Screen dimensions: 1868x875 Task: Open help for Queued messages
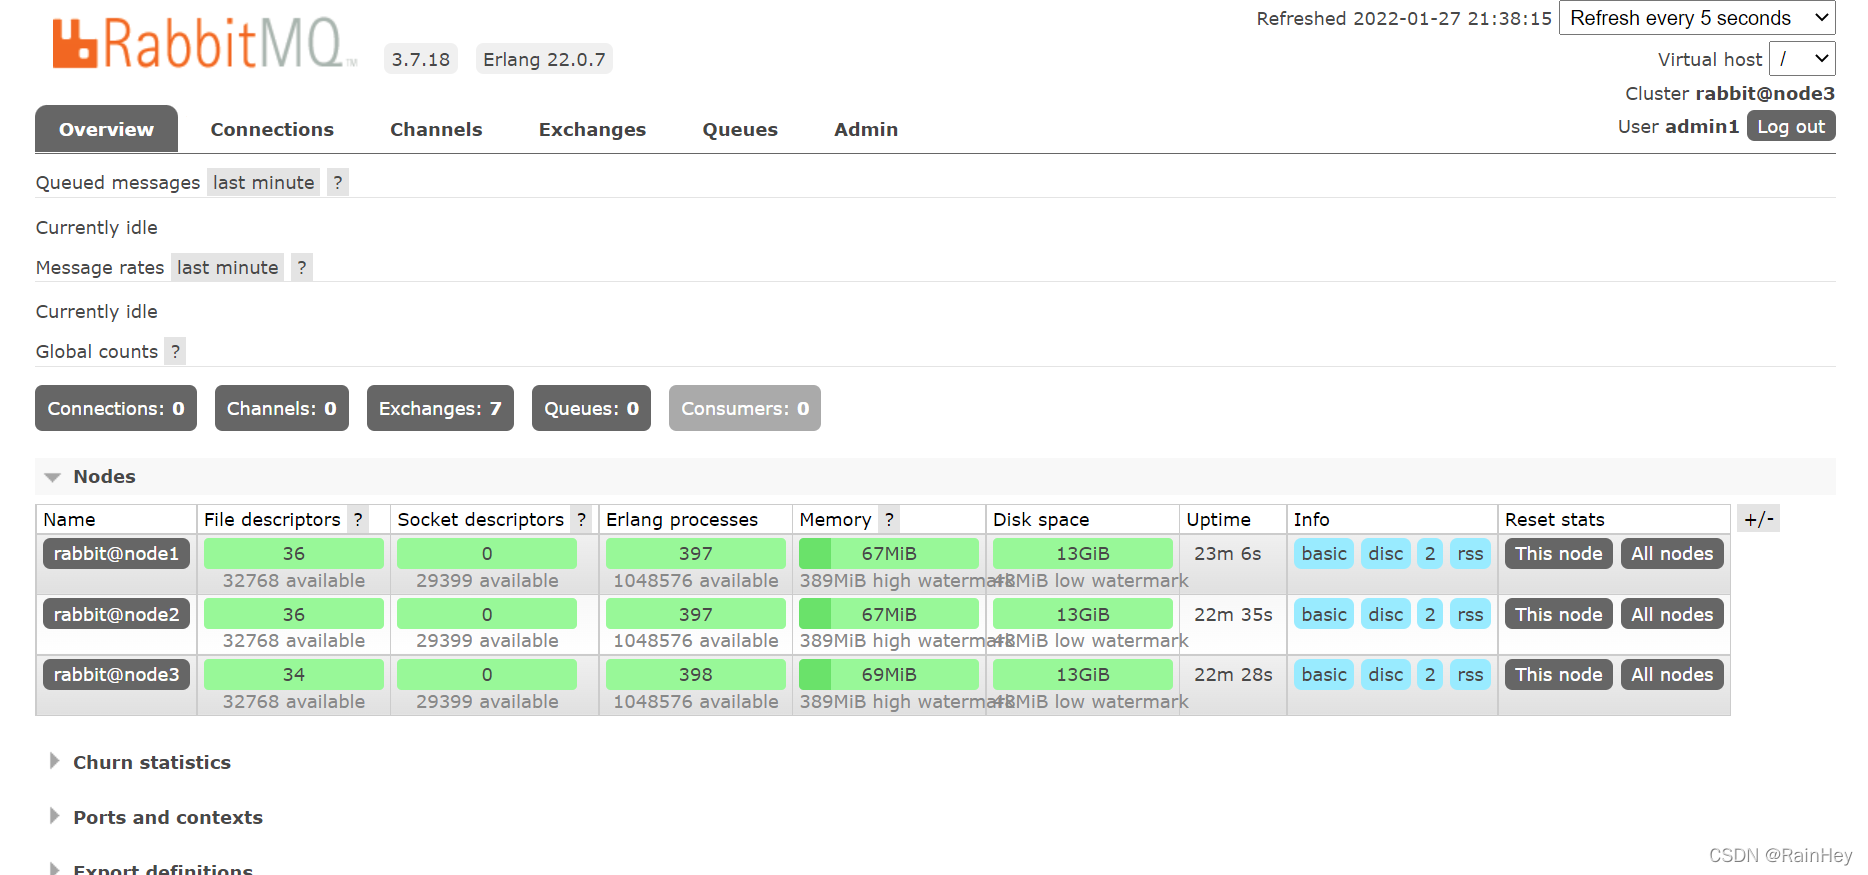(x=338, y=182)
